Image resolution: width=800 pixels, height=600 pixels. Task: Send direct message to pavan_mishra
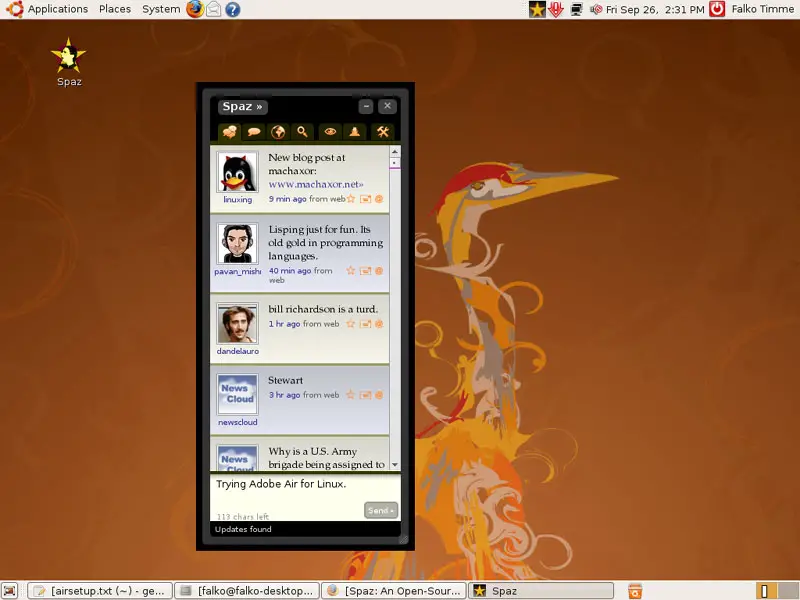365,271
